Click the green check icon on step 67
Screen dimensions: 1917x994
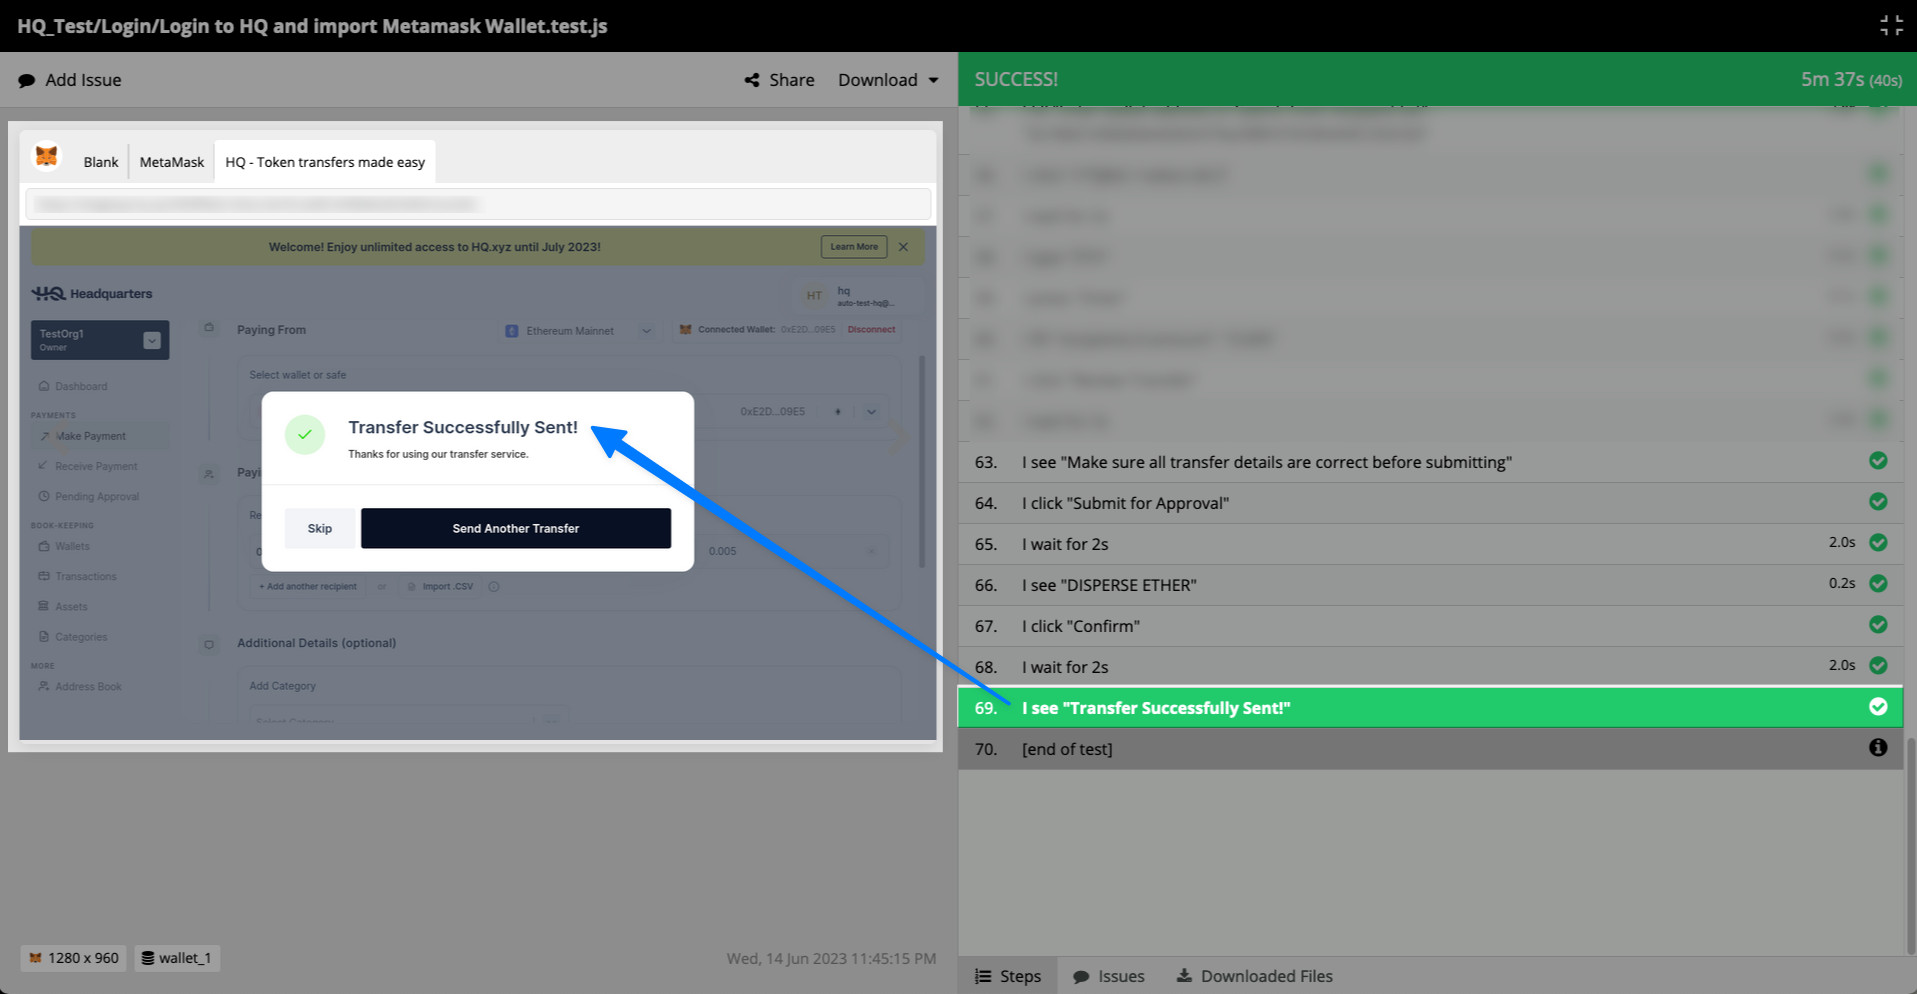click(x=1878, y=625)
